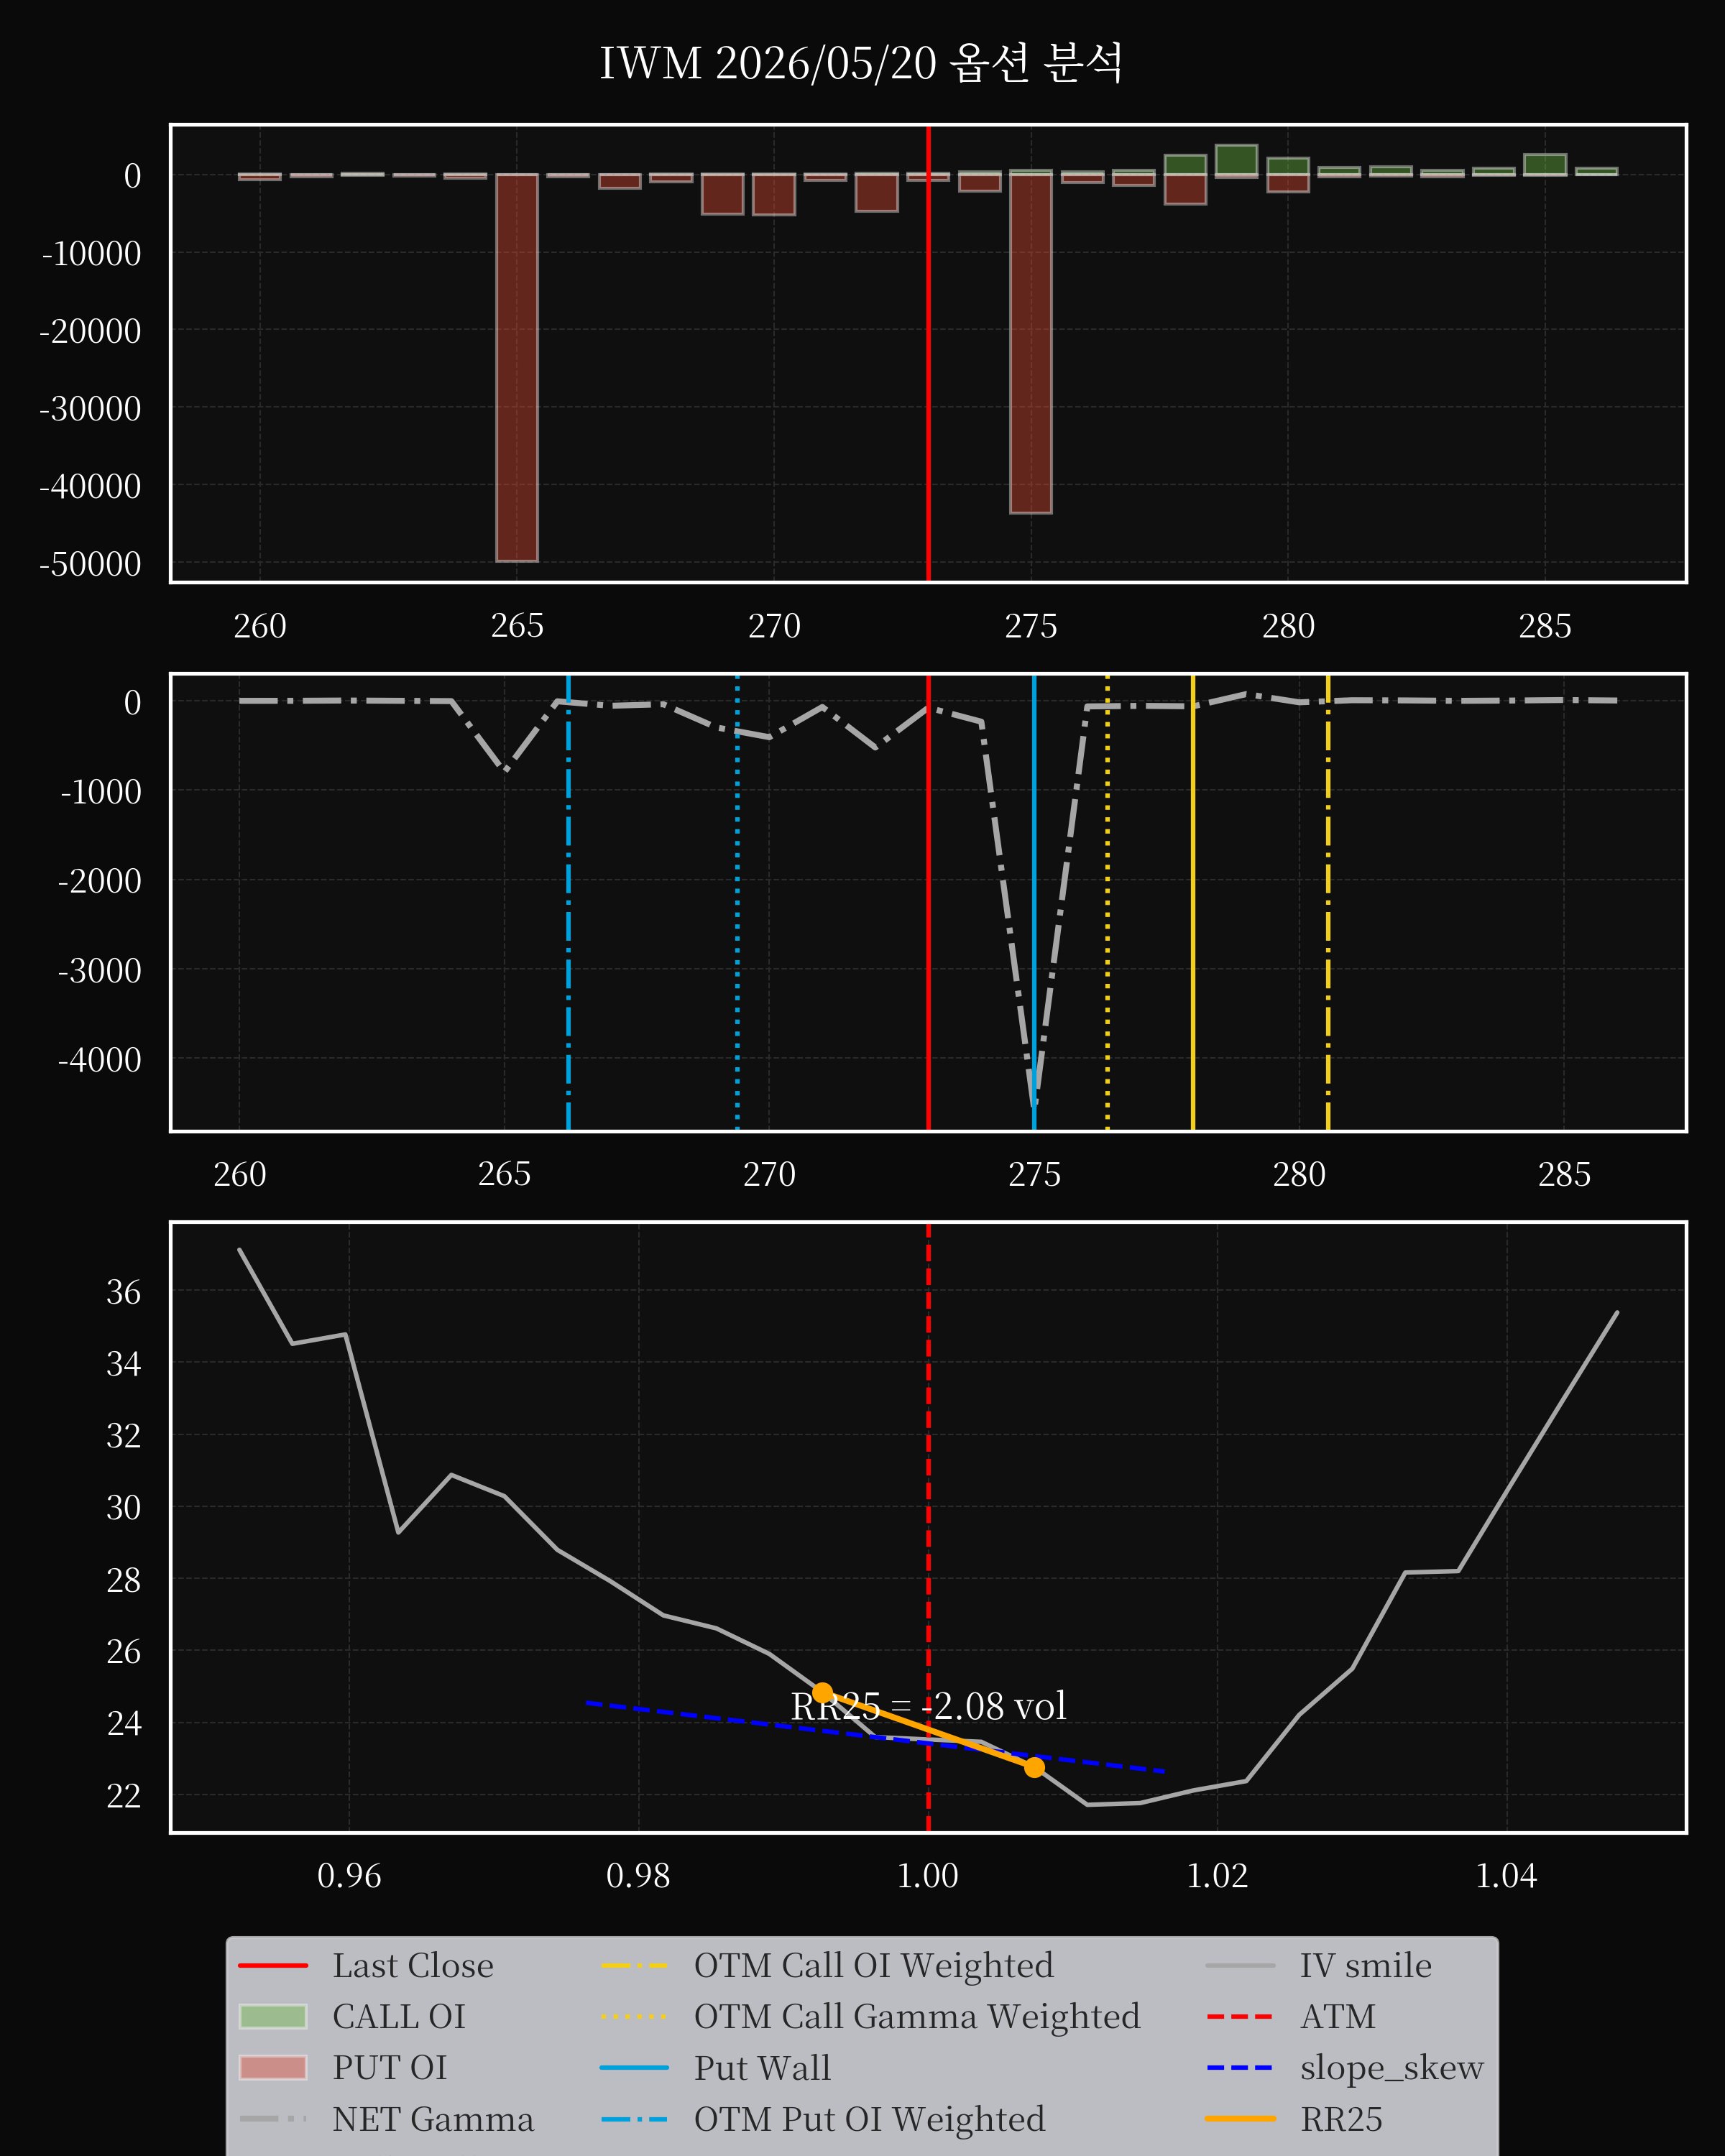
Task: Click the 22 y-axis label in IV chart
Action: click(x=124, y=1795)
